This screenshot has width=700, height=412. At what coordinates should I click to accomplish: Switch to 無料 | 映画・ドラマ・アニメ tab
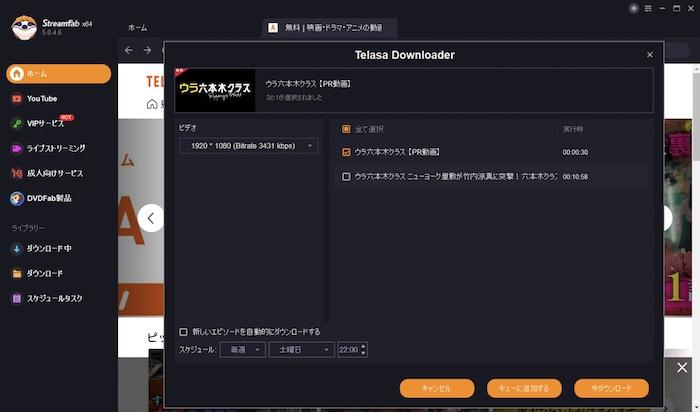point(329,28)
